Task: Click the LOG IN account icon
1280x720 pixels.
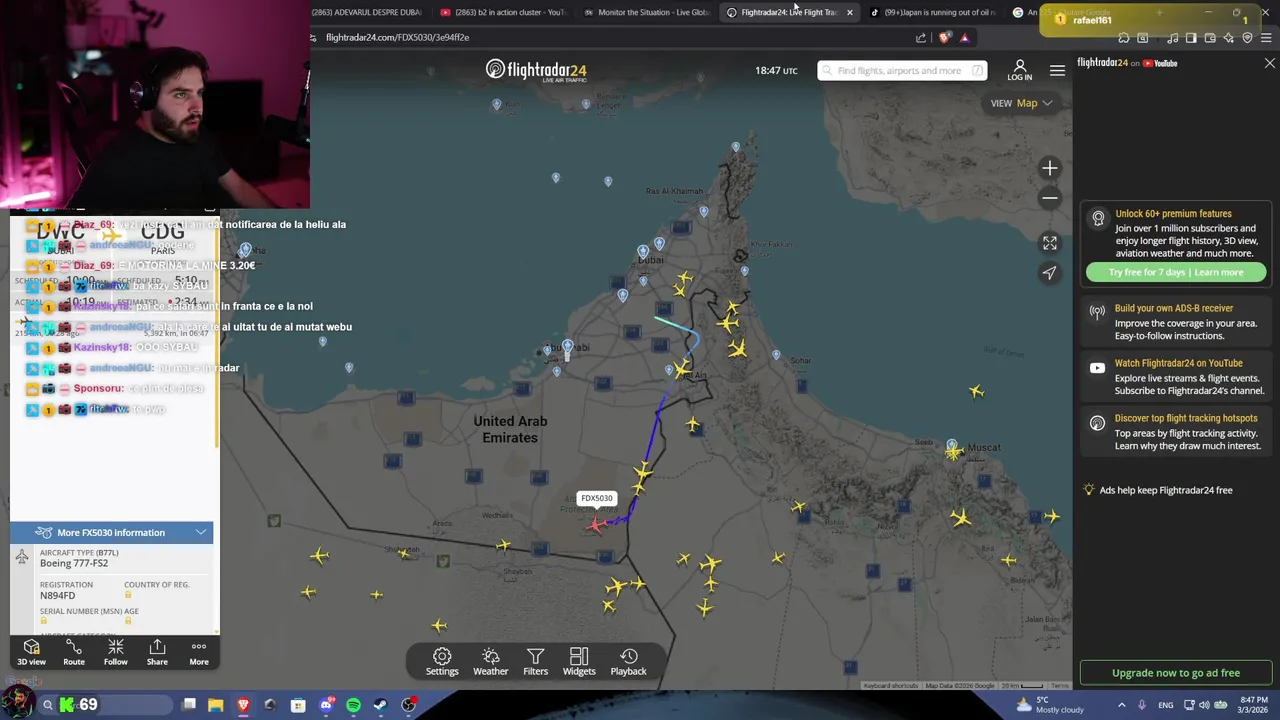Action: (1020, 70)
